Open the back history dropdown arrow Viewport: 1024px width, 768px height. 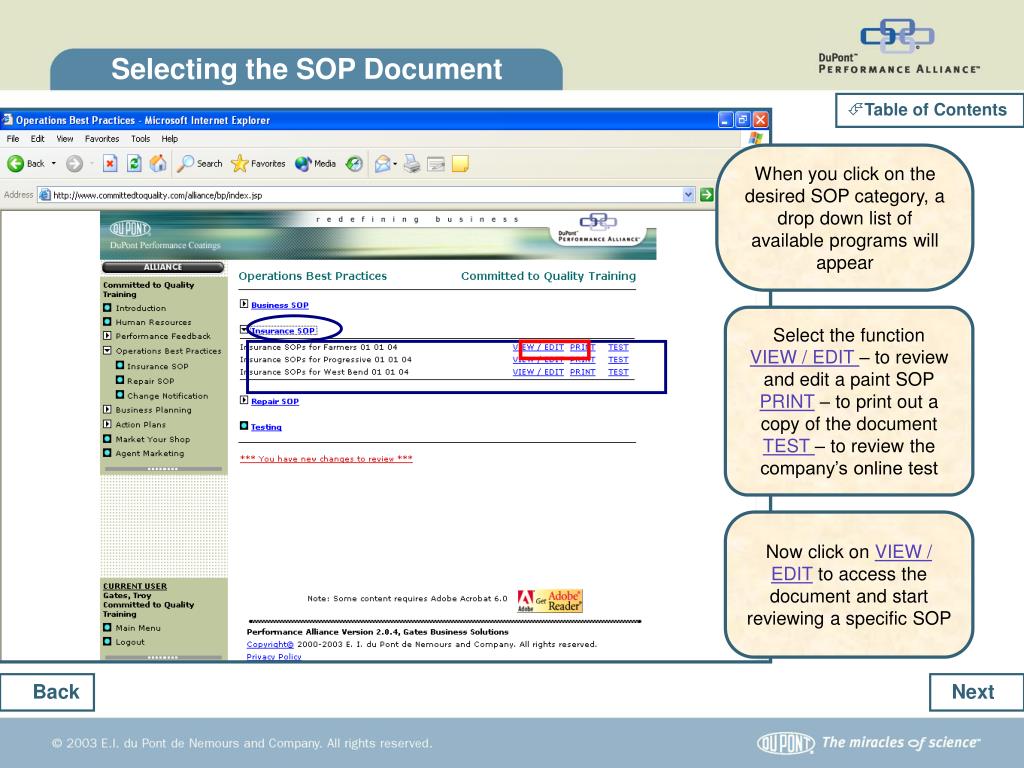coord(54,164)
